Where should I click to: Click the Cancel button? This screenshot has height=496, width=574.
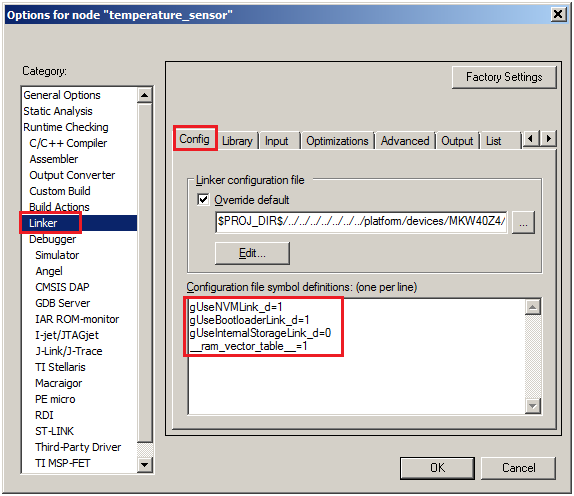pyautogui.click(x=518, y=468)
